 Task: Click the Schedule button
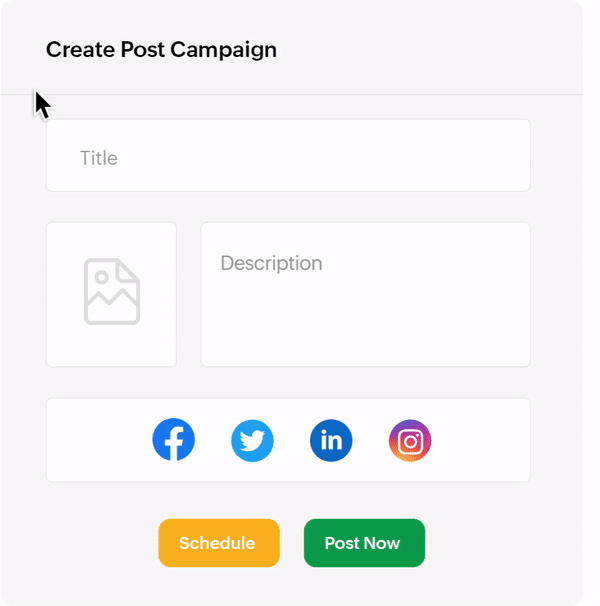click(x=219, y=543)
